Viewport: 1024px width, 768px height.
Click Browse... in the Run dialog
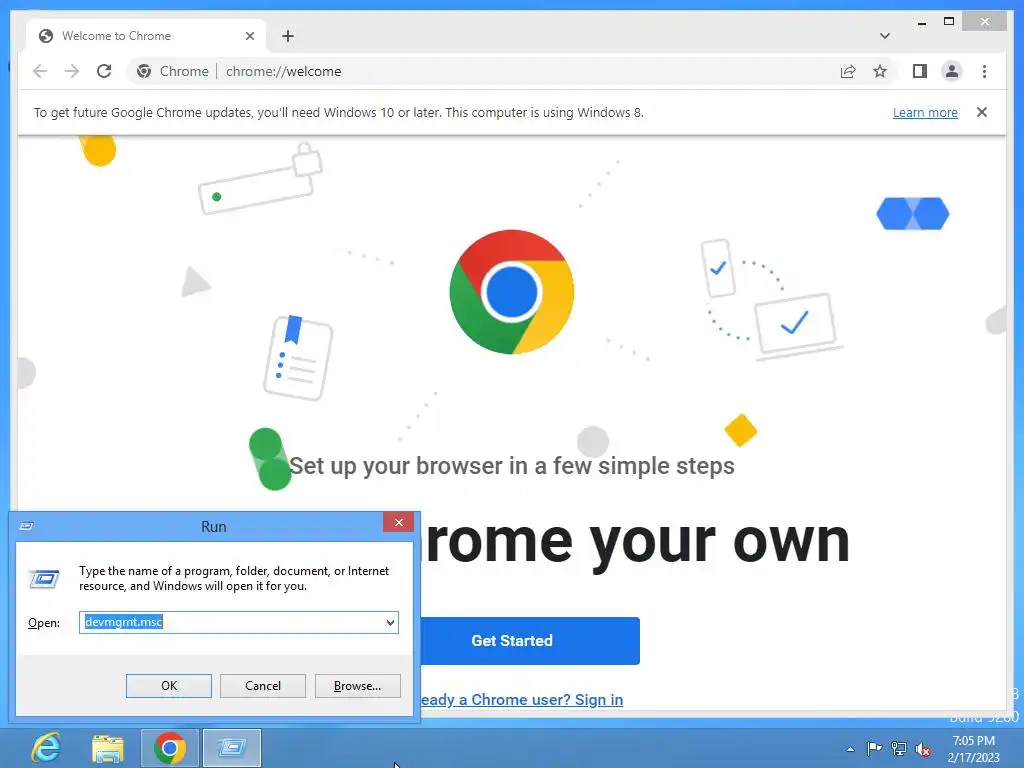(x=357, y=686)
